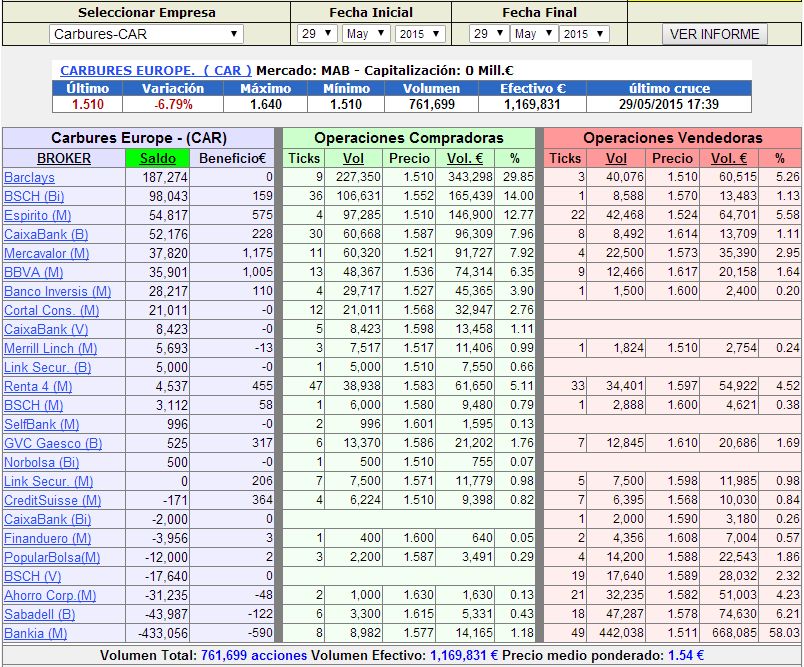Viewport: 804px width, 667px height.
Task: Sort by Vol in Operaciones Compradoras
Action: pyautogui.click(x=354, y=158)
